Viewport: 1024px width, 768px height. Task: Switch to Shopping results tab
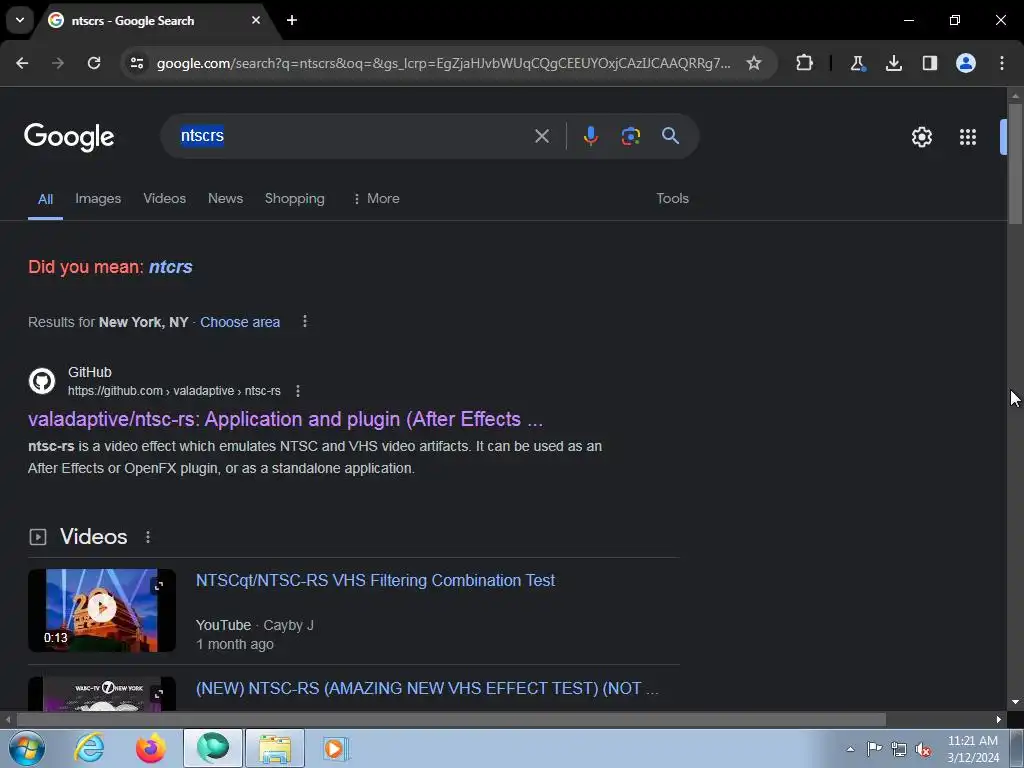(295, 199)
